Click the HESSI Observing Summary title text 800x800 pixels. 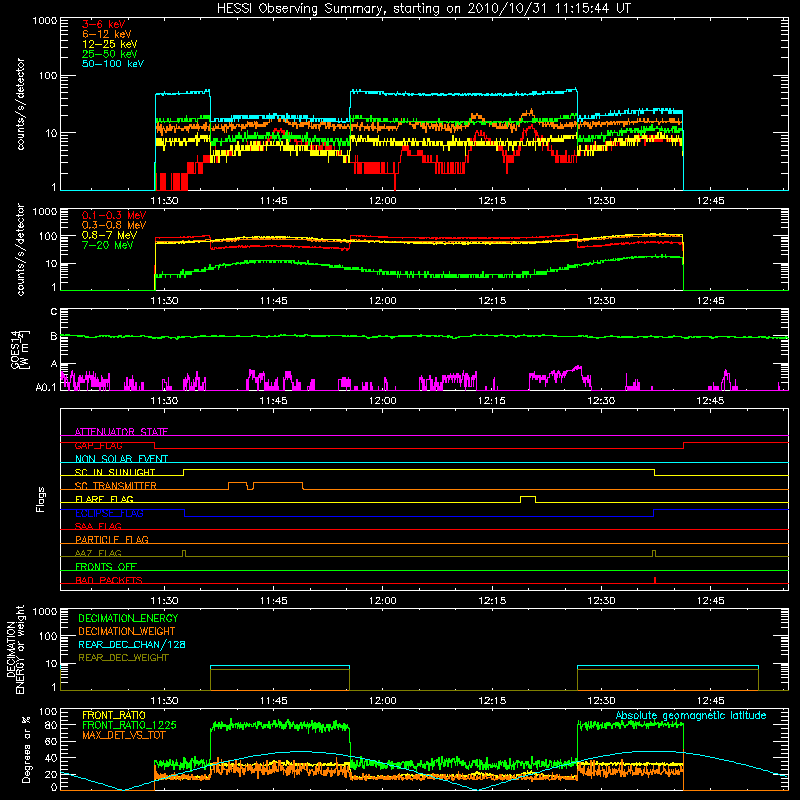click(424, 9)
